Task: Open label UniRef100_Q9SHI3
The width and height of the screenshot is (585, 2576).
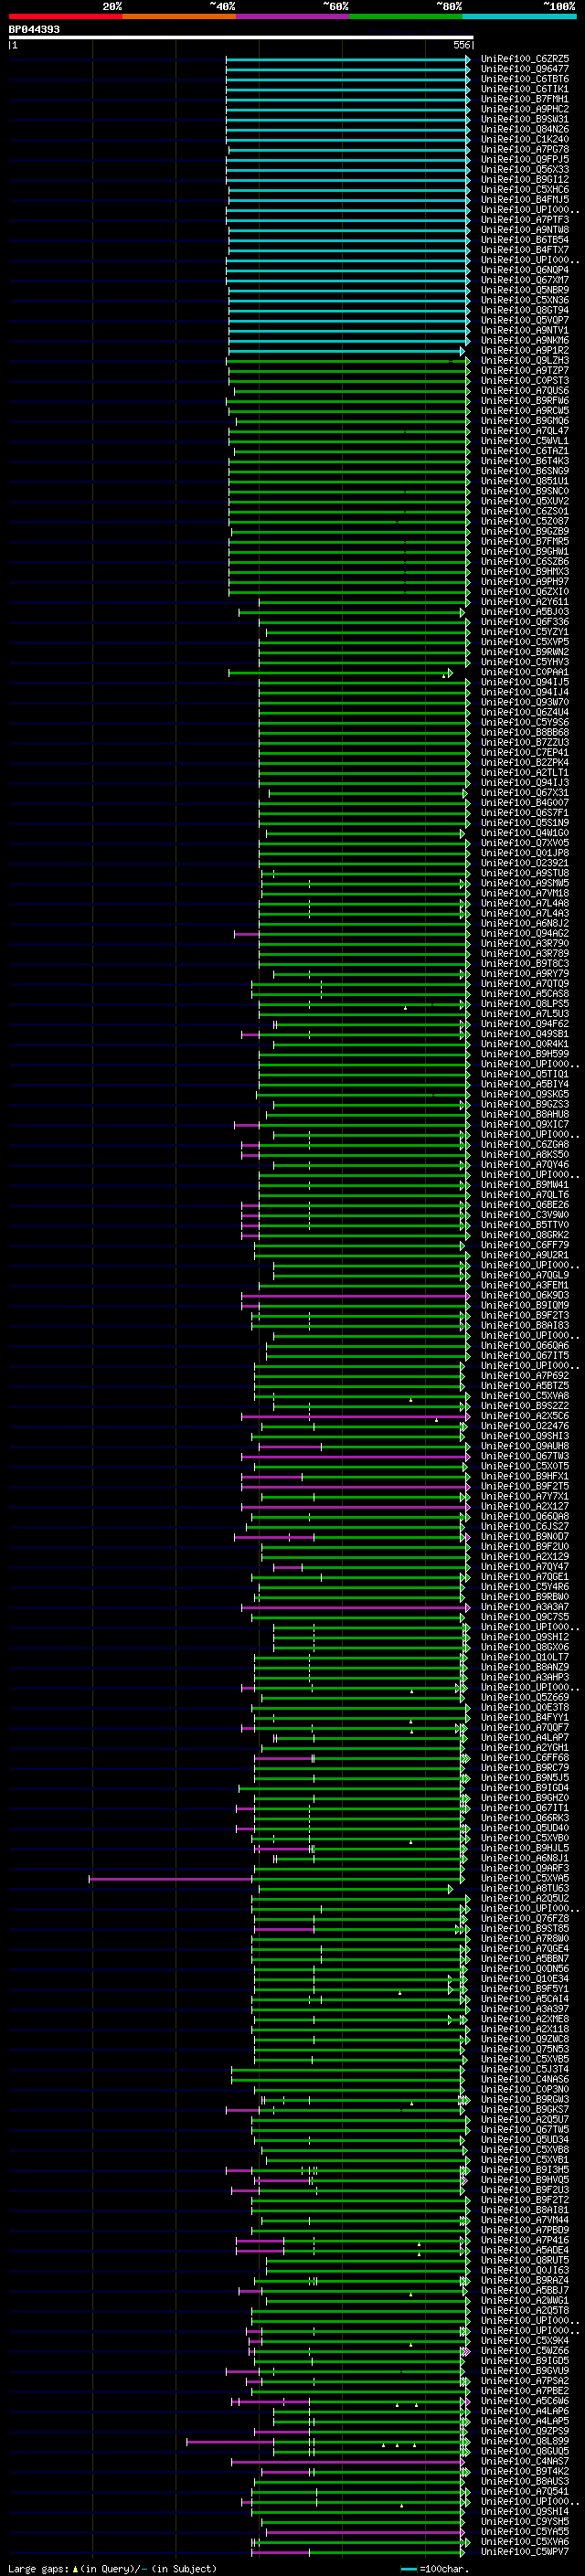Action: [525, 1437]
